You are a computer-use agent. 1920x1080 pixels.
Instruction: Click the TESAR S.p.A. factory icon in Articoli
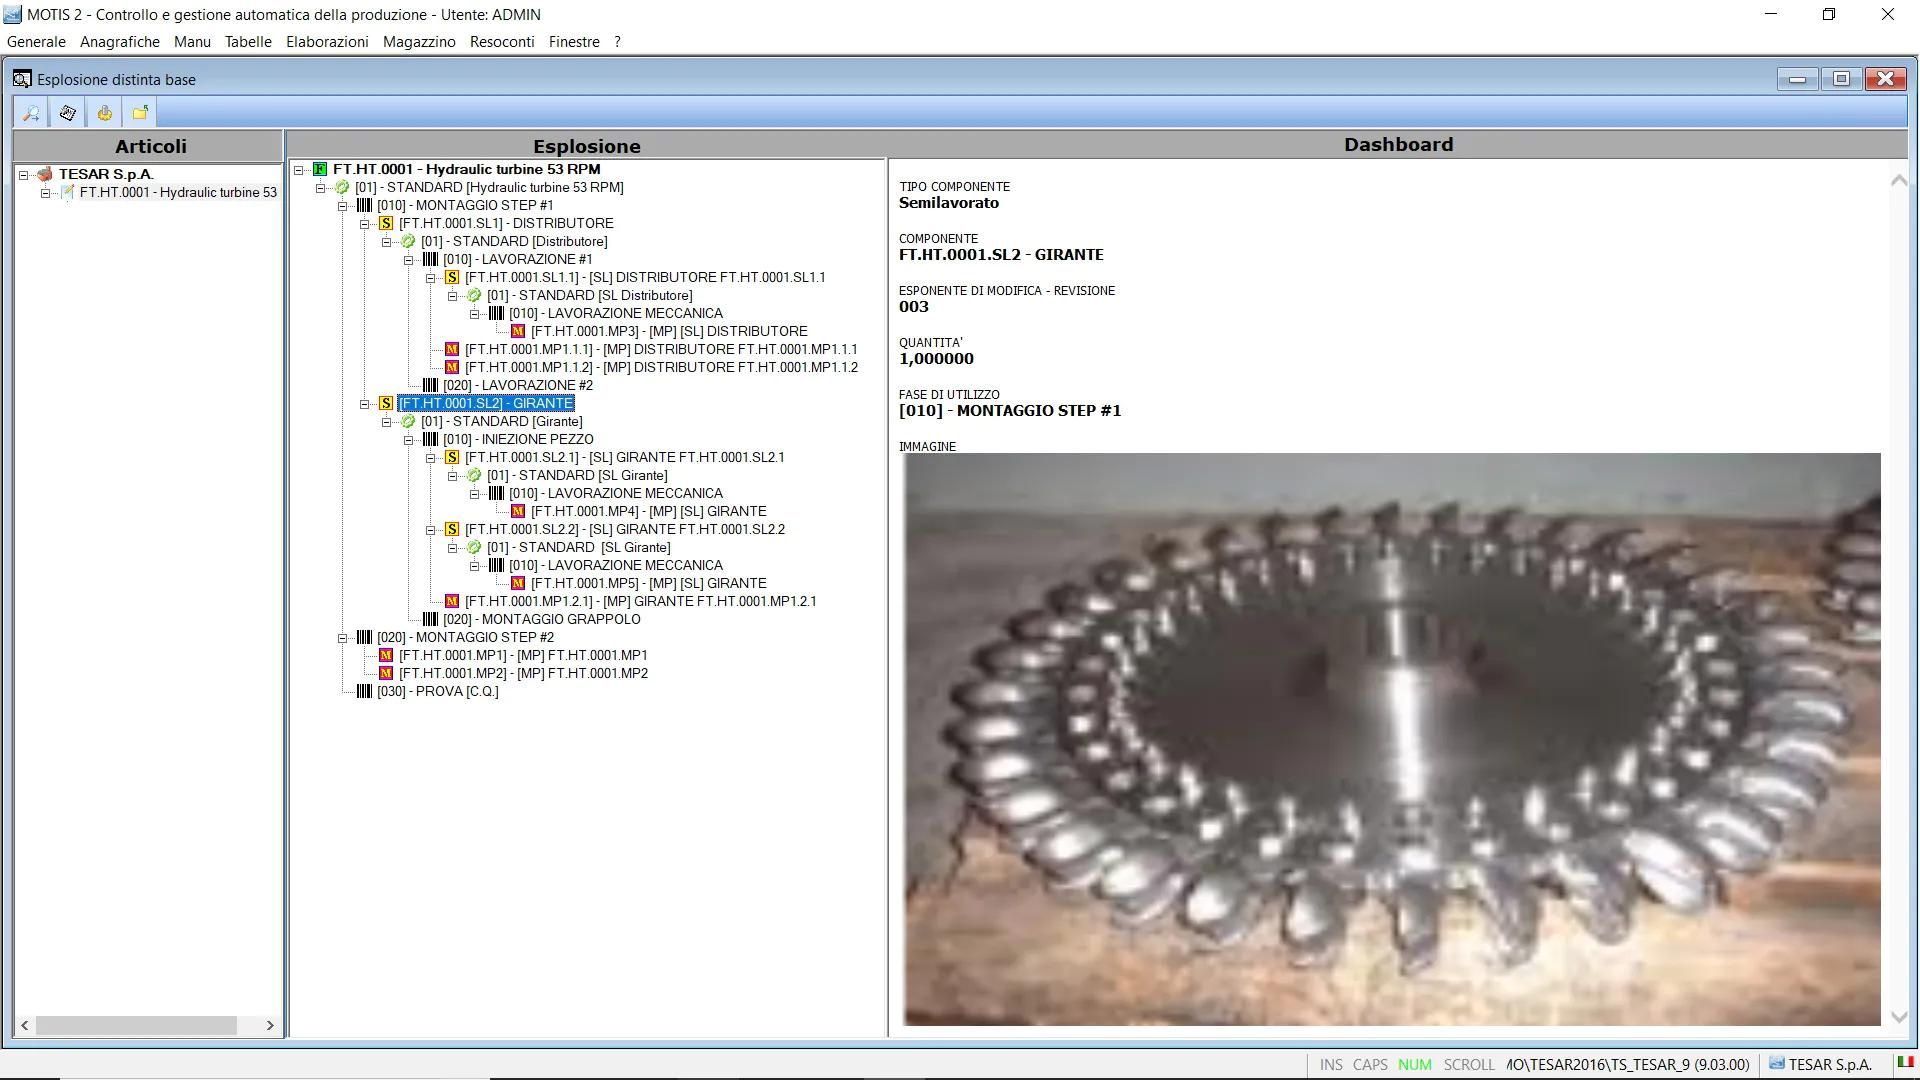tap(45, 174)
